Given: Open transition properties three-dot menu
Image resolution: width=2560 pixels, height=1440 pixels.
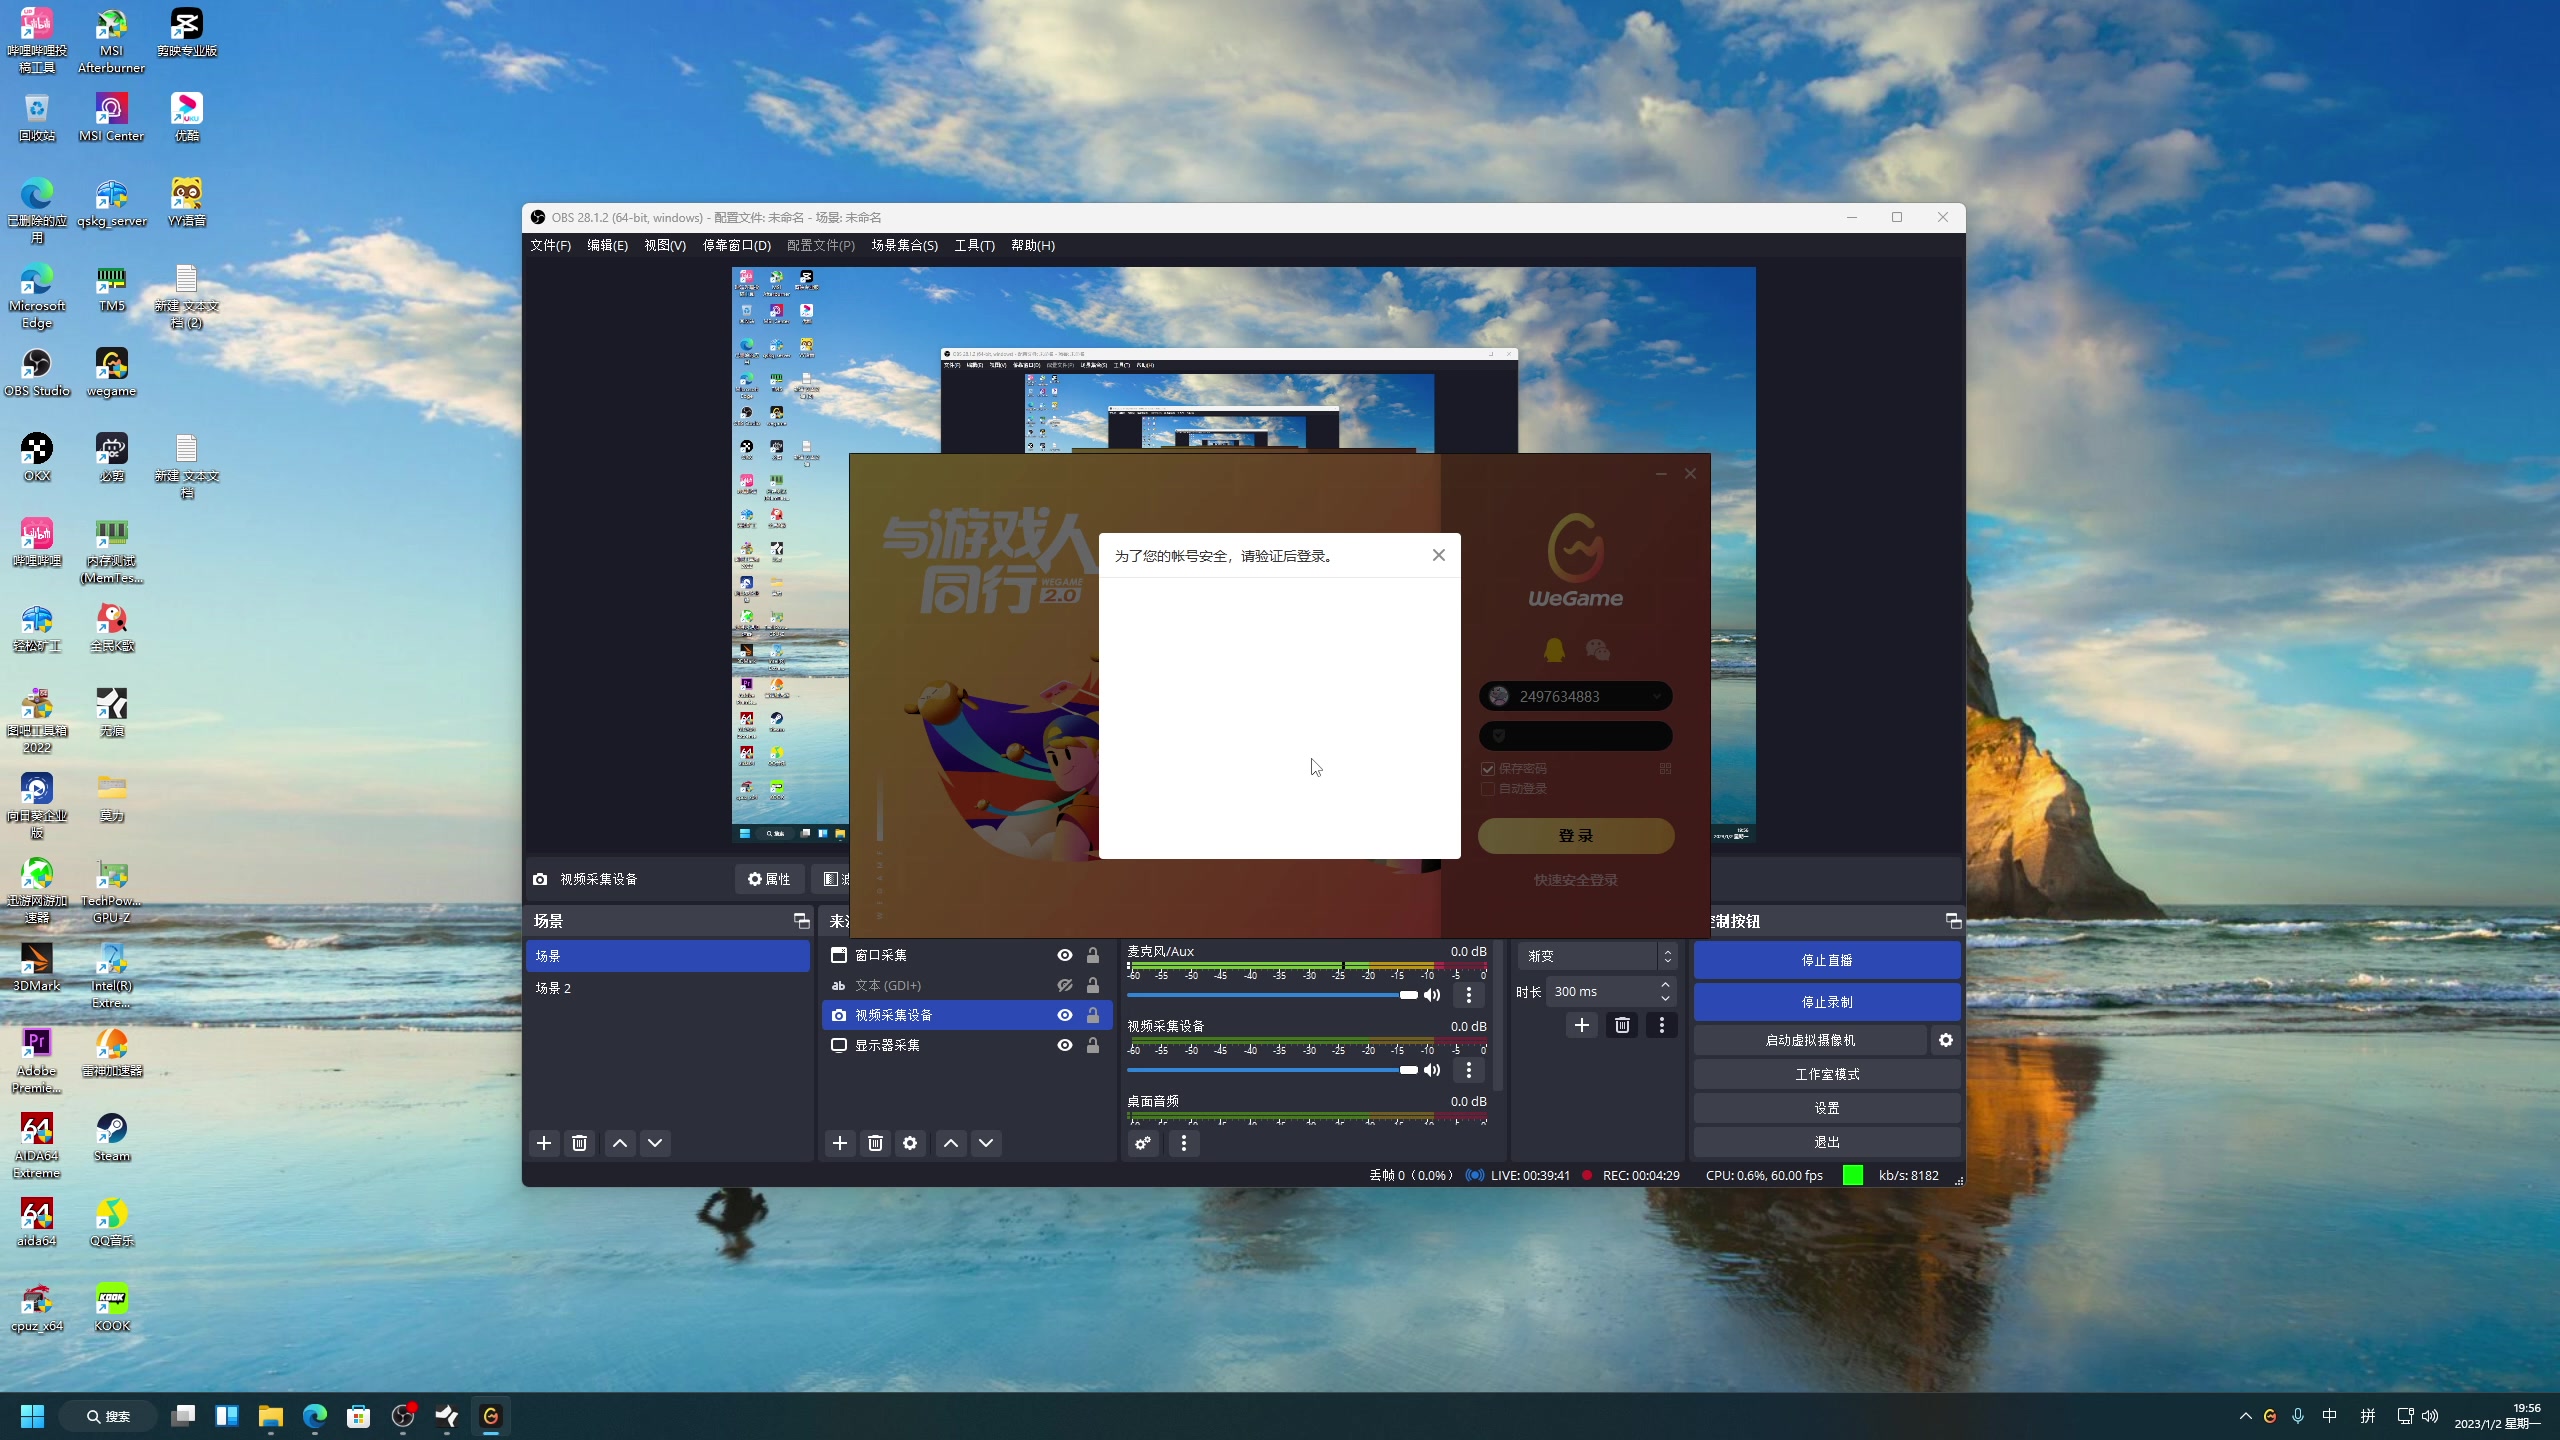Looking at the screenshot, I should click(x=1662, y=1025).
